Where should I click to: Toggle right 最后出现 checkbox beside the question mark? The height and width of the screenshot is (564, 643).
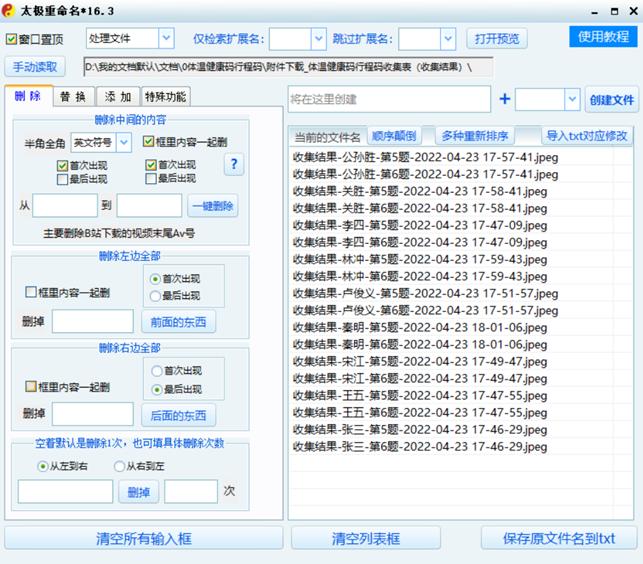click(151, 178)
